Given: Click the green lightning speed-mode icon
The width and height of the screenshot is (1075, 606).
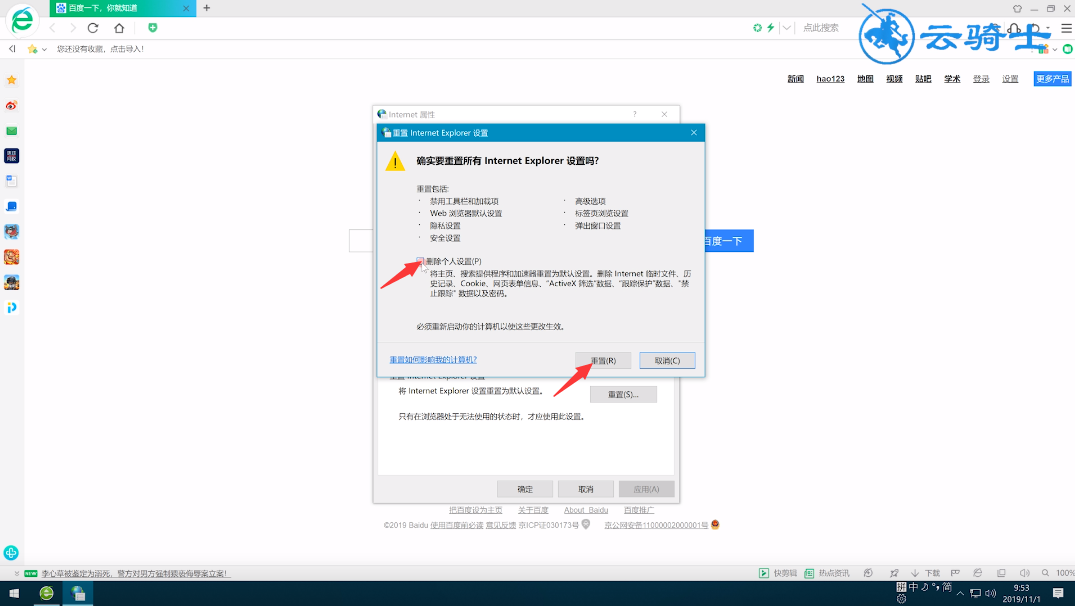Looking at the screenshot, I should click(x=771, y=27).
